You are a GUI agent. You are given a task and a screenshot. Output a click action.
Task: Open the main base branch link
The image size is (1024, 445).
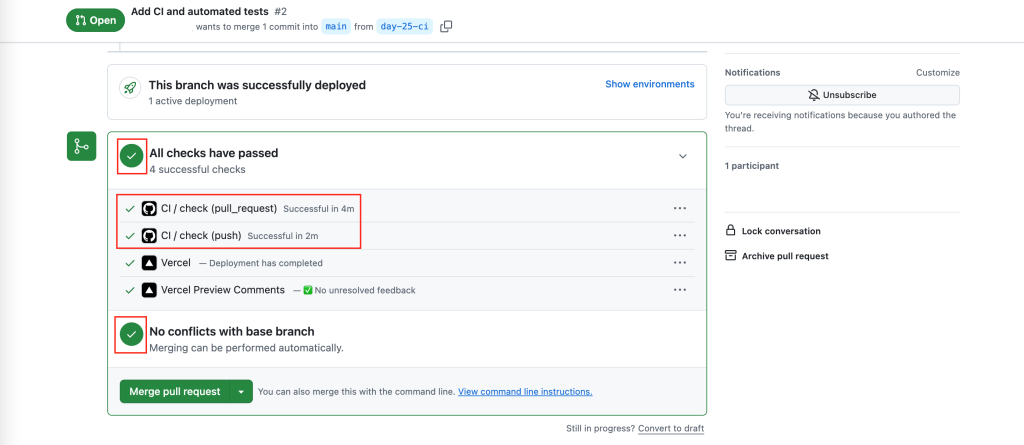(x=336, y=27)
